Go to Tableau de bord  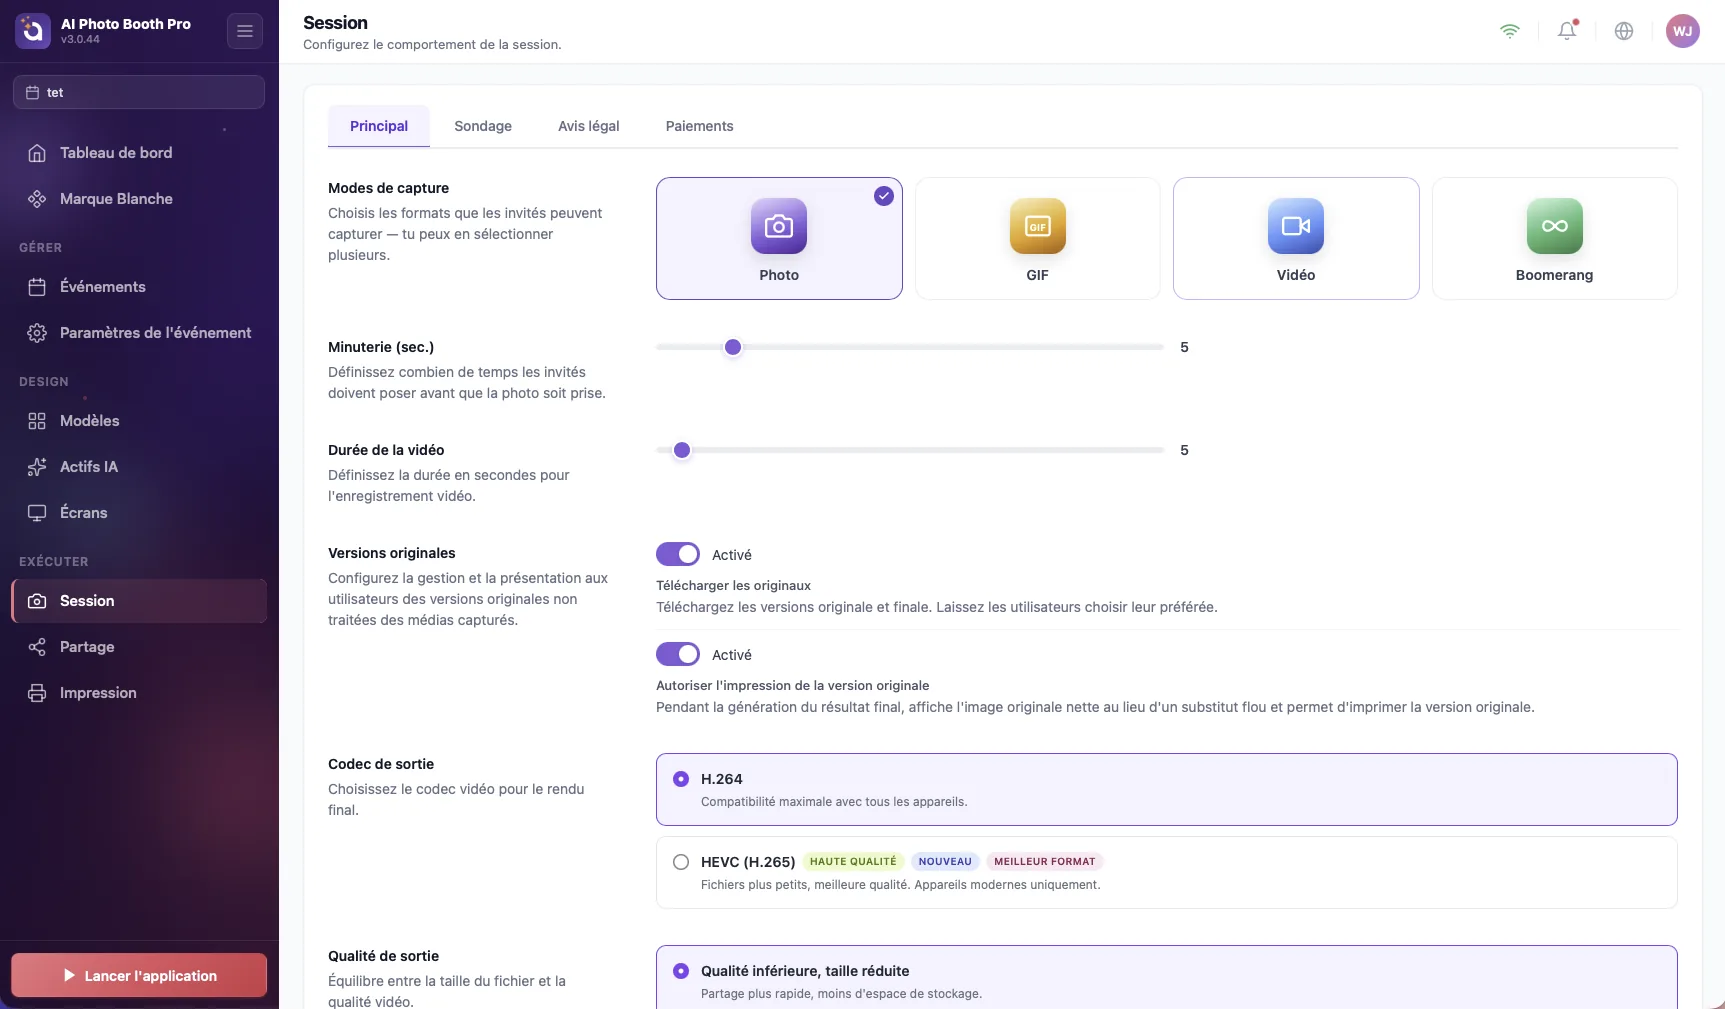(x=139, y=153)
